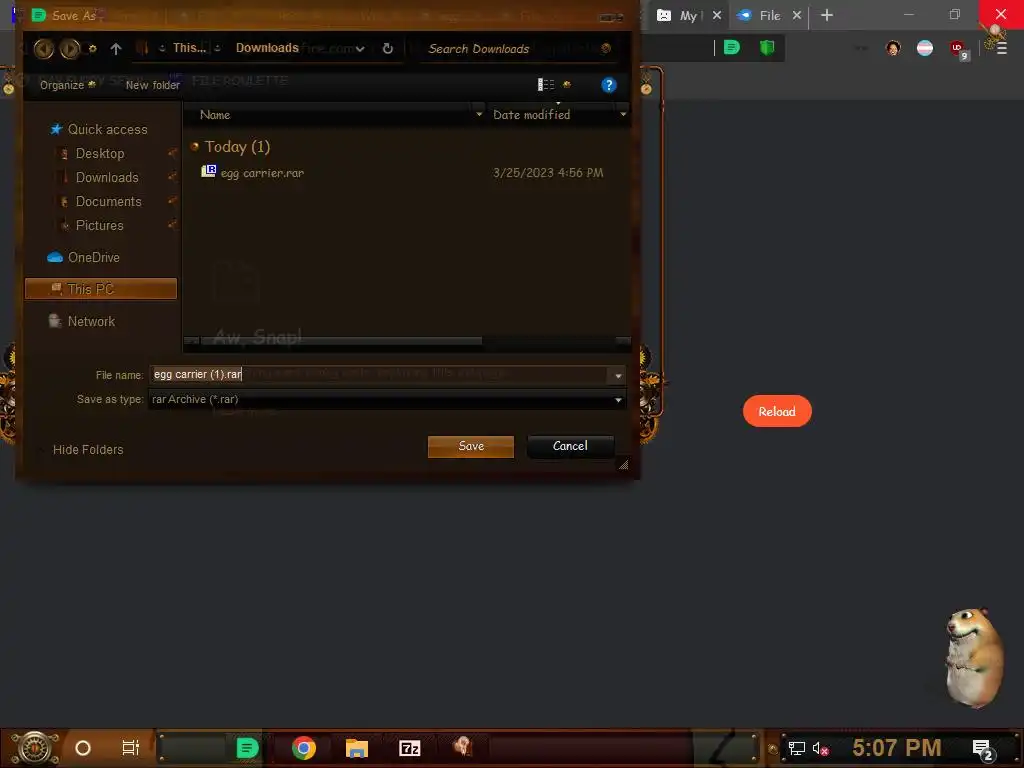Collapse the Today (1) group
This screenshot has height=768, width=1024.
[194, 146]
